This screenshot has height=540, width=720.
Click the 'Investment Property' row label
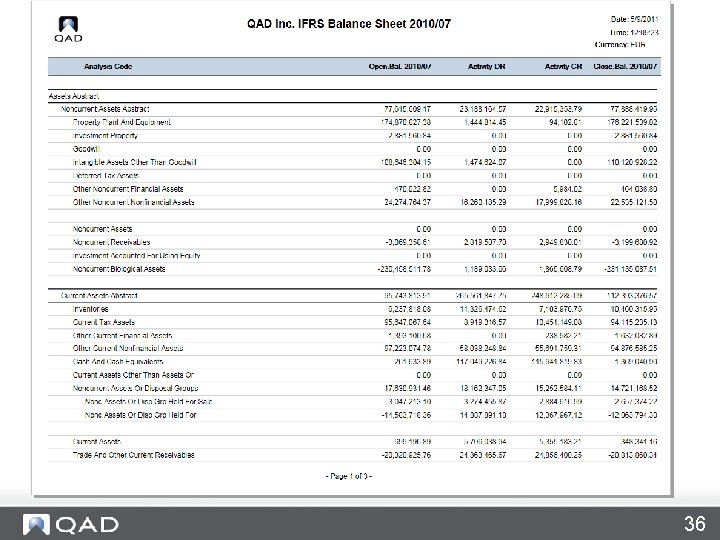pos(105,136)
